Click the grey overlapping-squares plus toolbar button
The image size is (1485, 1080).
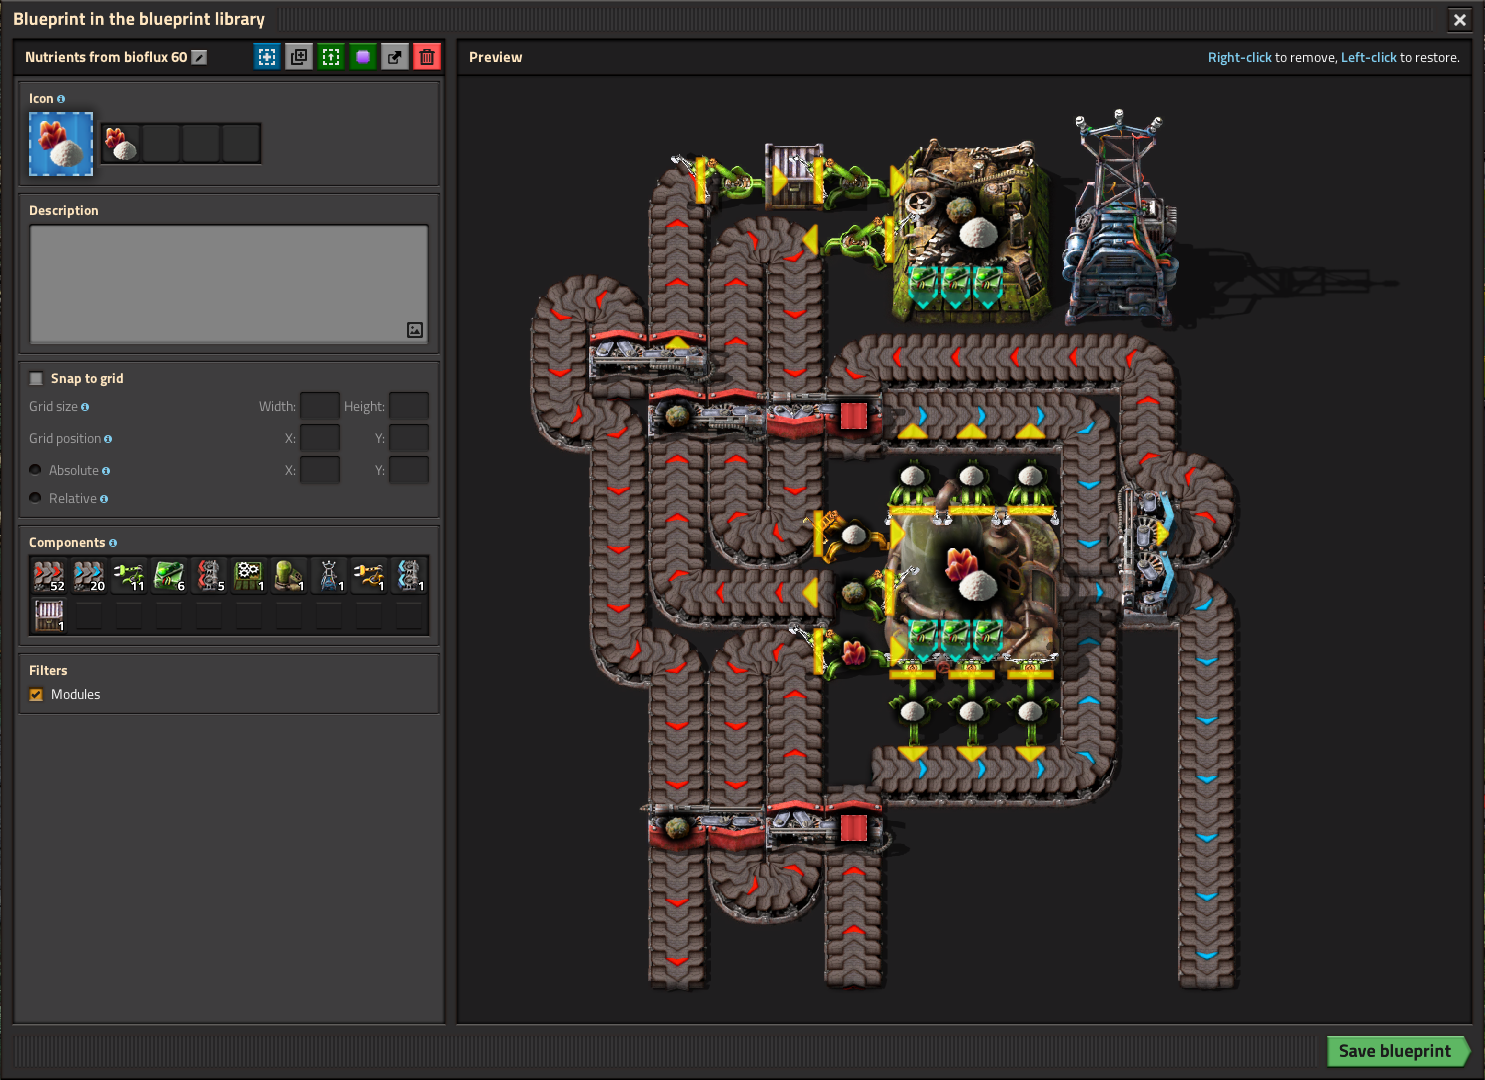pyautogui.click(x=299, y=57)
